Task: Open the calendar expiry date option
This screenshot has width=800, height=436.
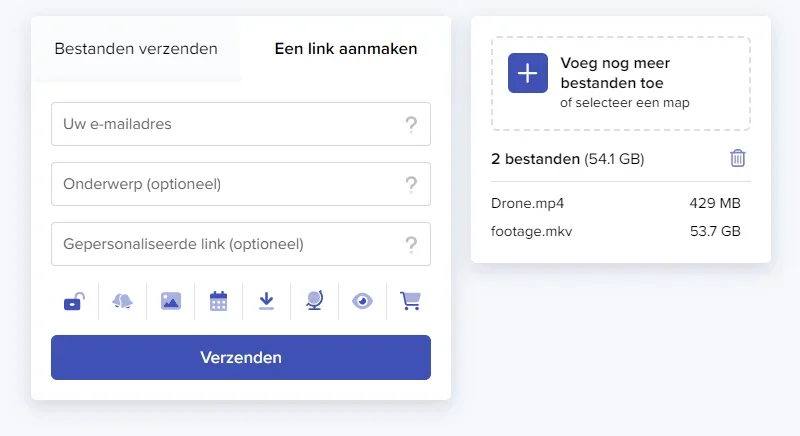Action: pyautogui.click(x=219, y=300)
